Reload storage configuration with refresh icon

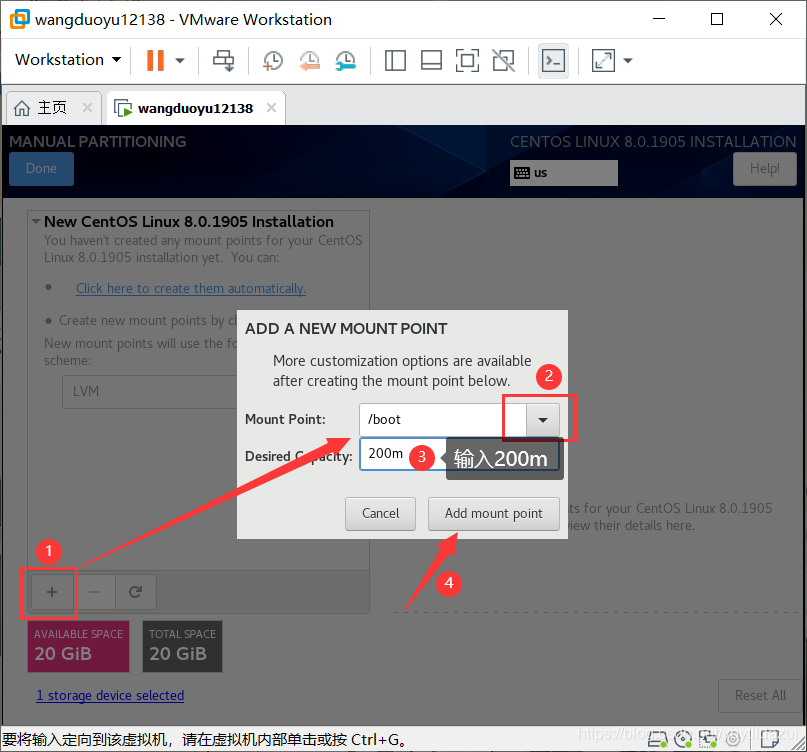pyautogui.click(x=135, y=592)
